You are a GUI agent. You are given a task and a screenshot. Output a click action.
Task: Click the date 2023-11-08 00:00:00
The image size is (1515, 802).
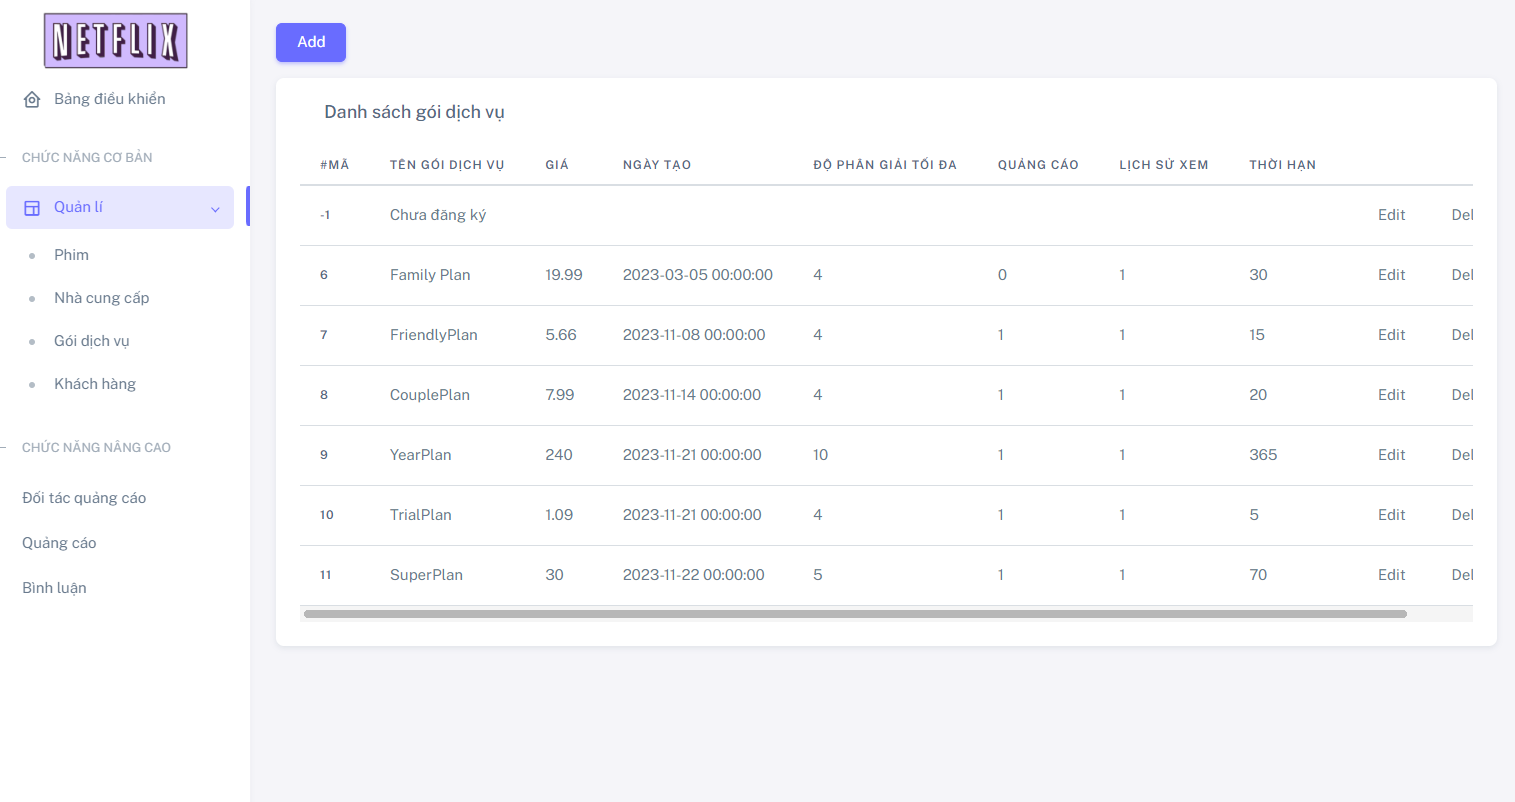tap(694, 335)
